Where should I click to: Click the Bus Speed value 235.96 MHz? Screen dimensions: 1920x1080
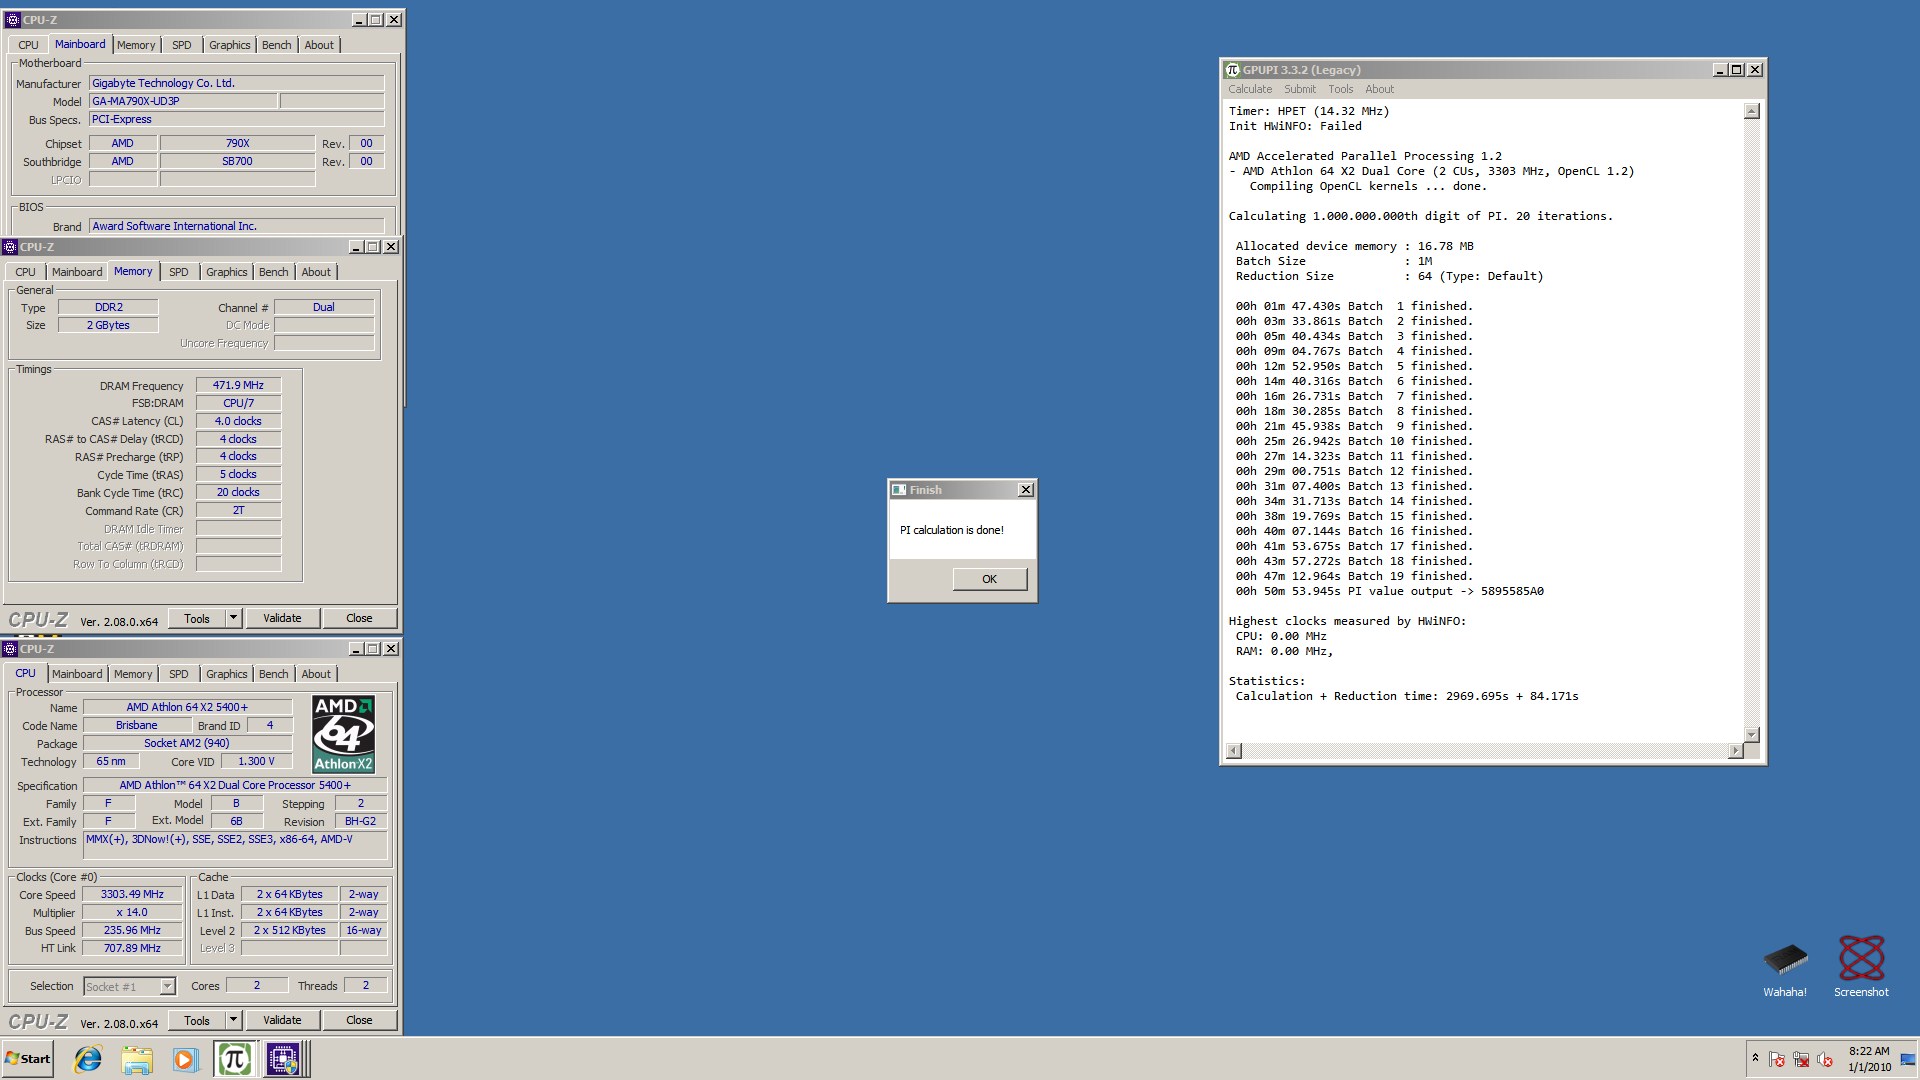132,930
